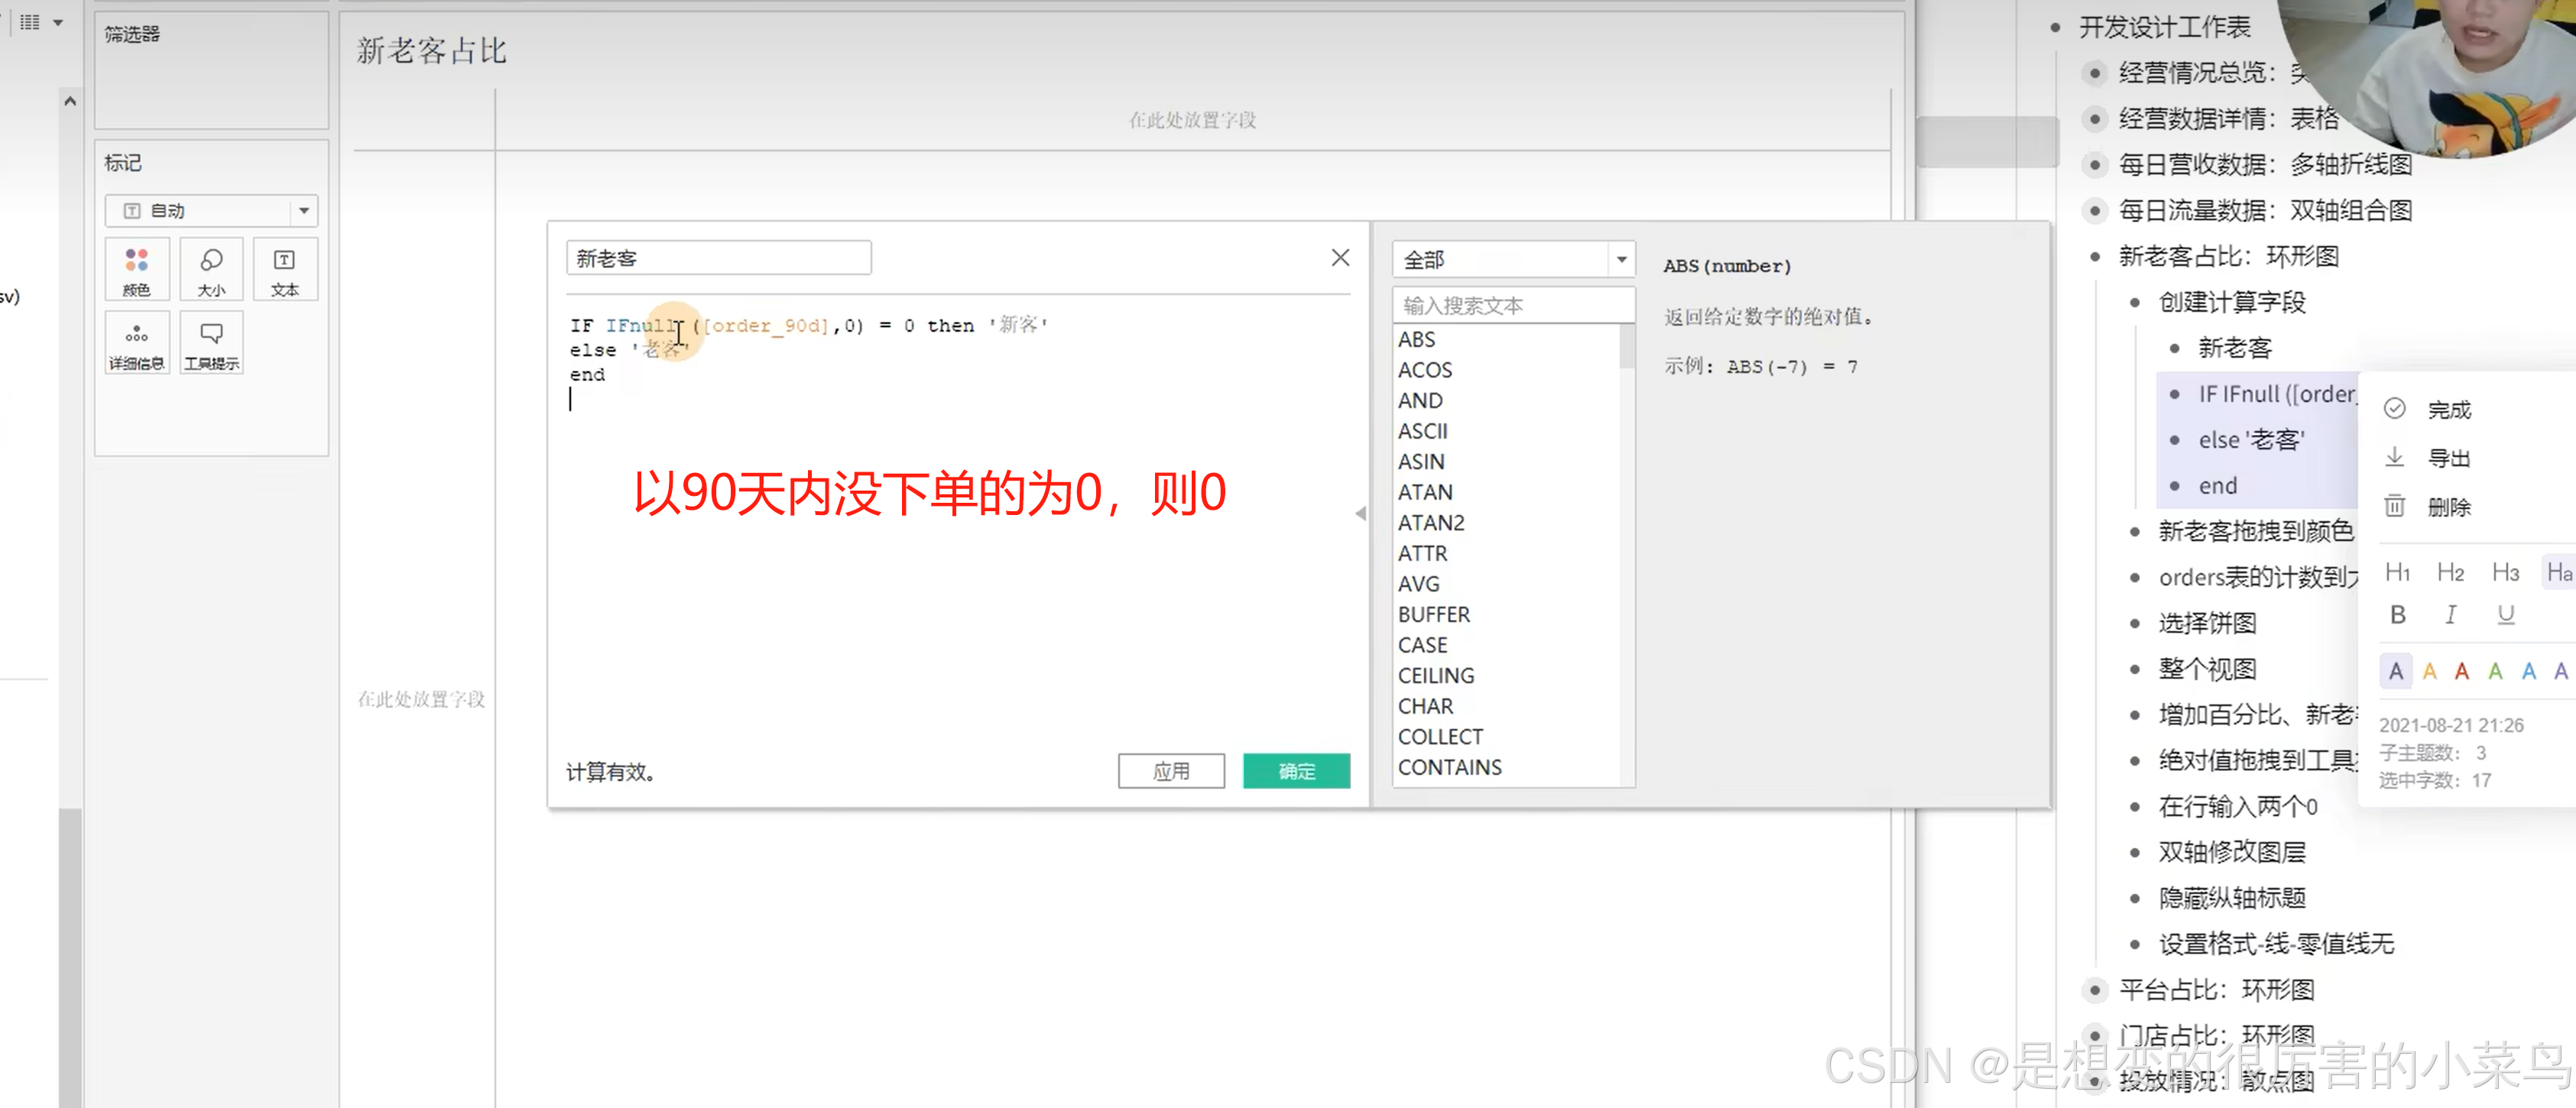Collapse the function list panel arrow

(x=1360, y=513)
